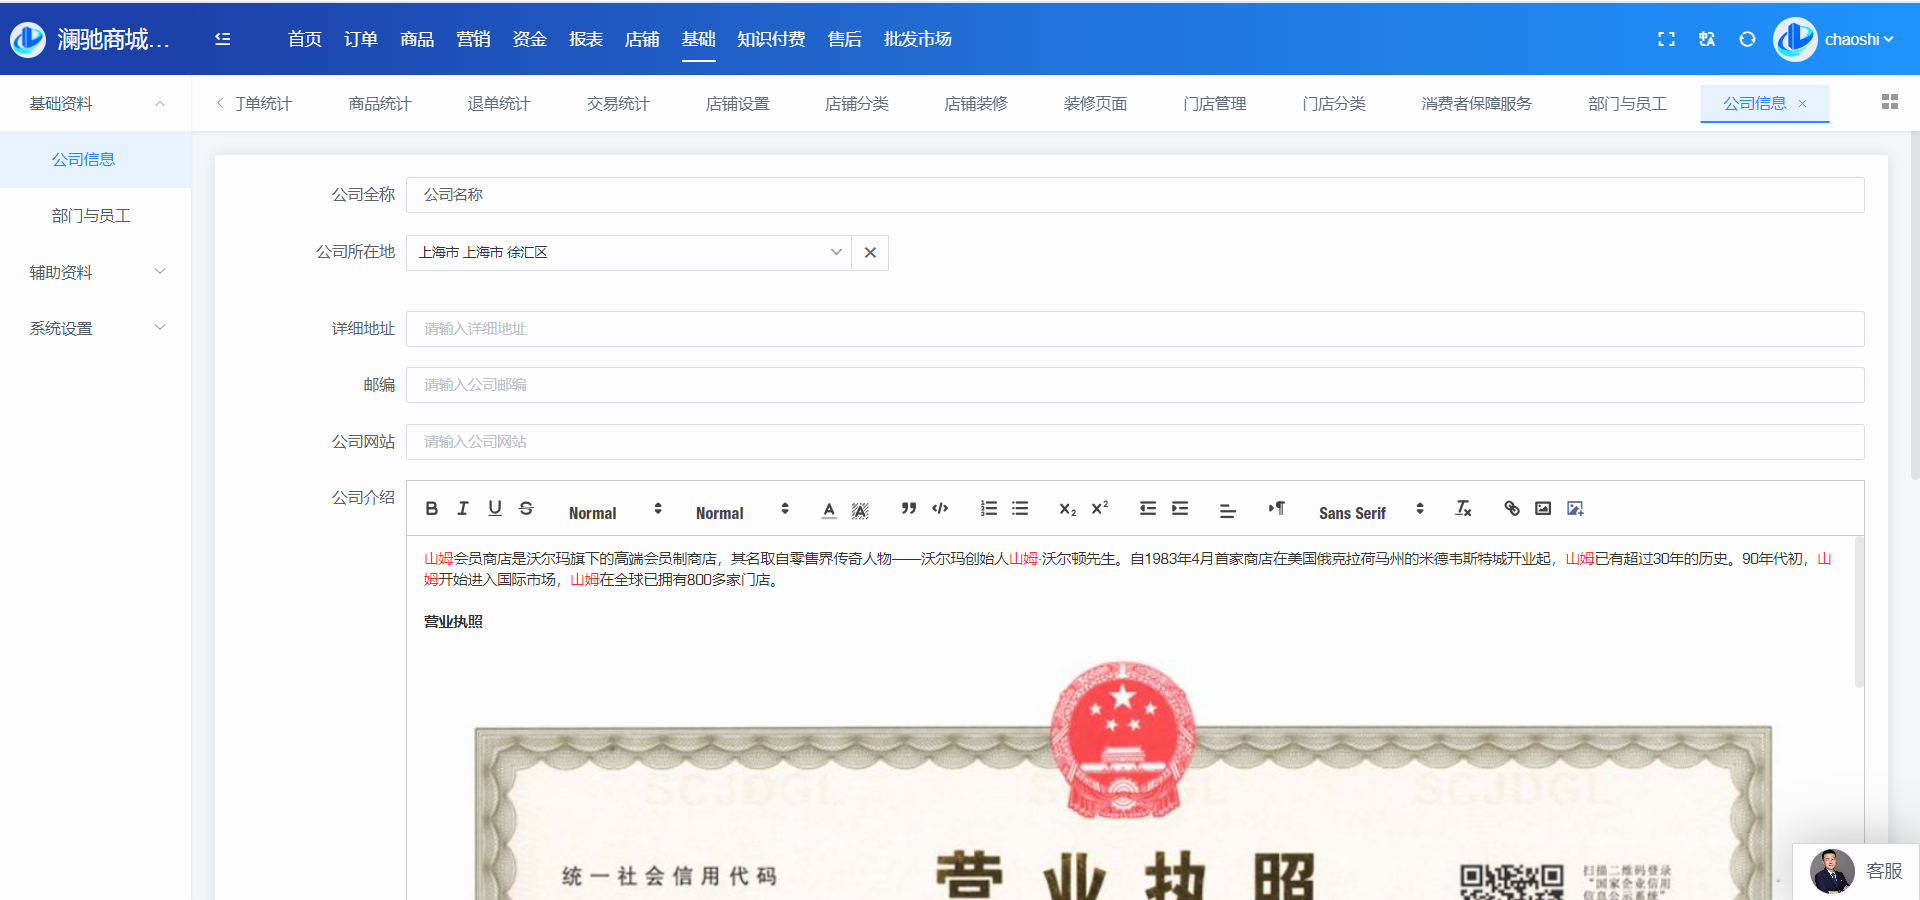Open the Sans Serif font dropdown
The width and height of the screenshot is (1920, 900).
tap(1370, 511)
